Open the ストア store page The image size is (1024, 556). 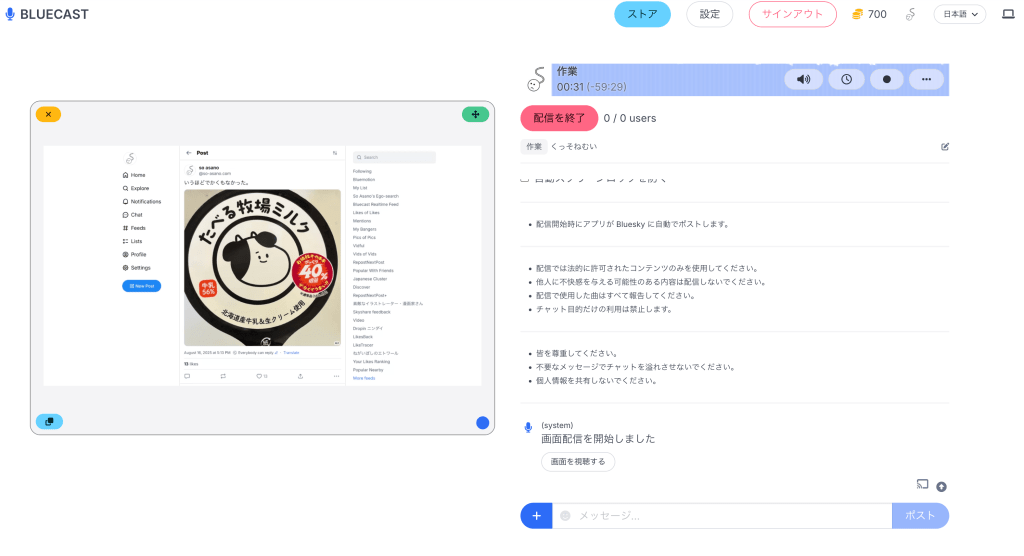pyautogui.click(x=642, y=14)
